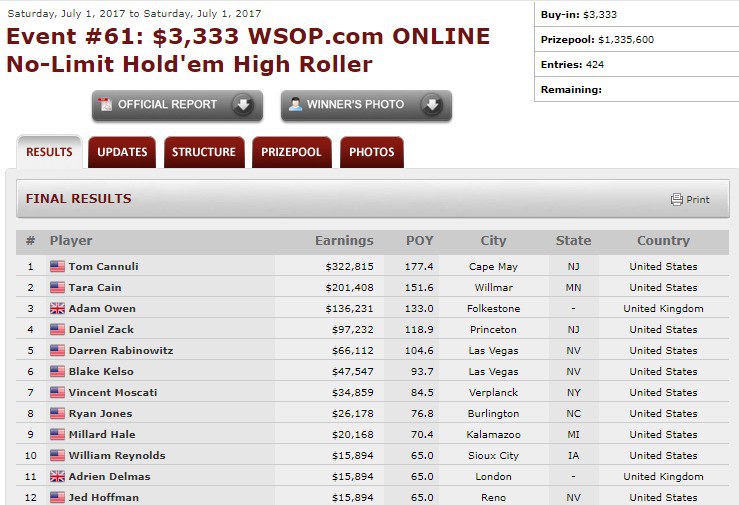Click the Verplanck city cell
The width and height of the screenshot is (739, 505).
coord(493,392)
